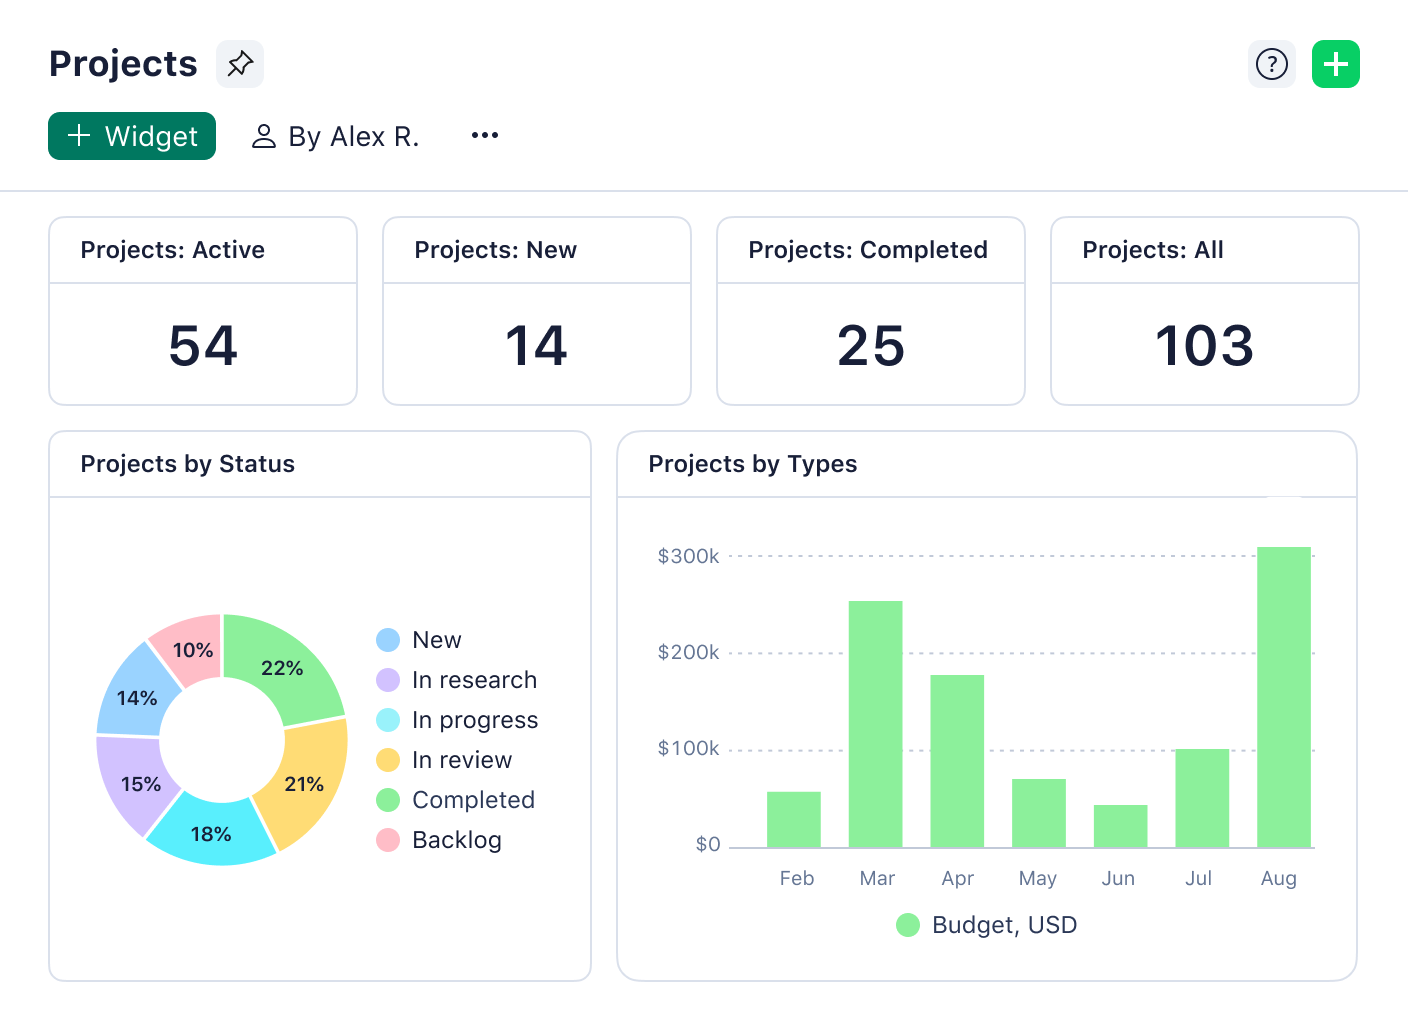Click the green plus icon
The width and height of the screenshot is (1408, 1024).
coord(1336,63)
